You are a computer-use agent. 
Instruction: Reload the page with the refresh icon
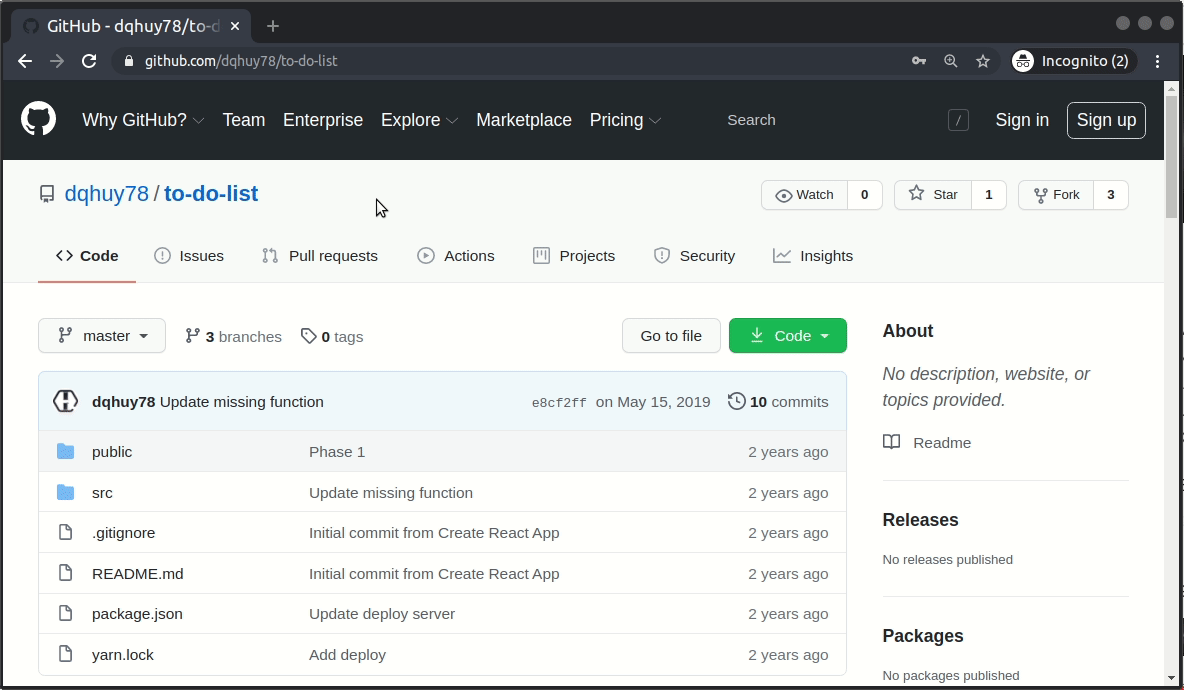pos(89,61)
